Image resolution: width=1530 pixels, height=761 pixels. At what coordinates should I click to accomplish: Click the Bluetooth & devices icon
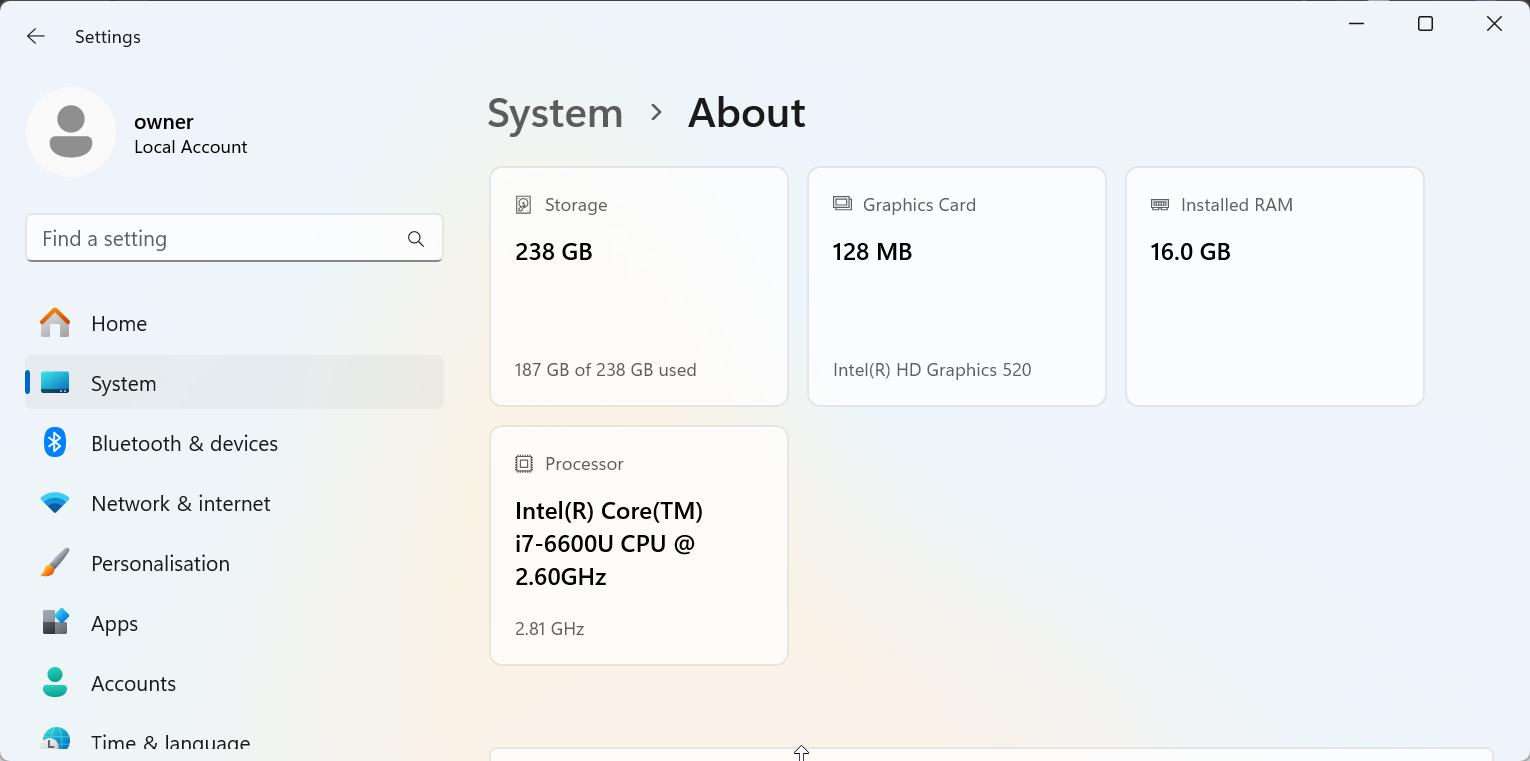tap(55, 443)
